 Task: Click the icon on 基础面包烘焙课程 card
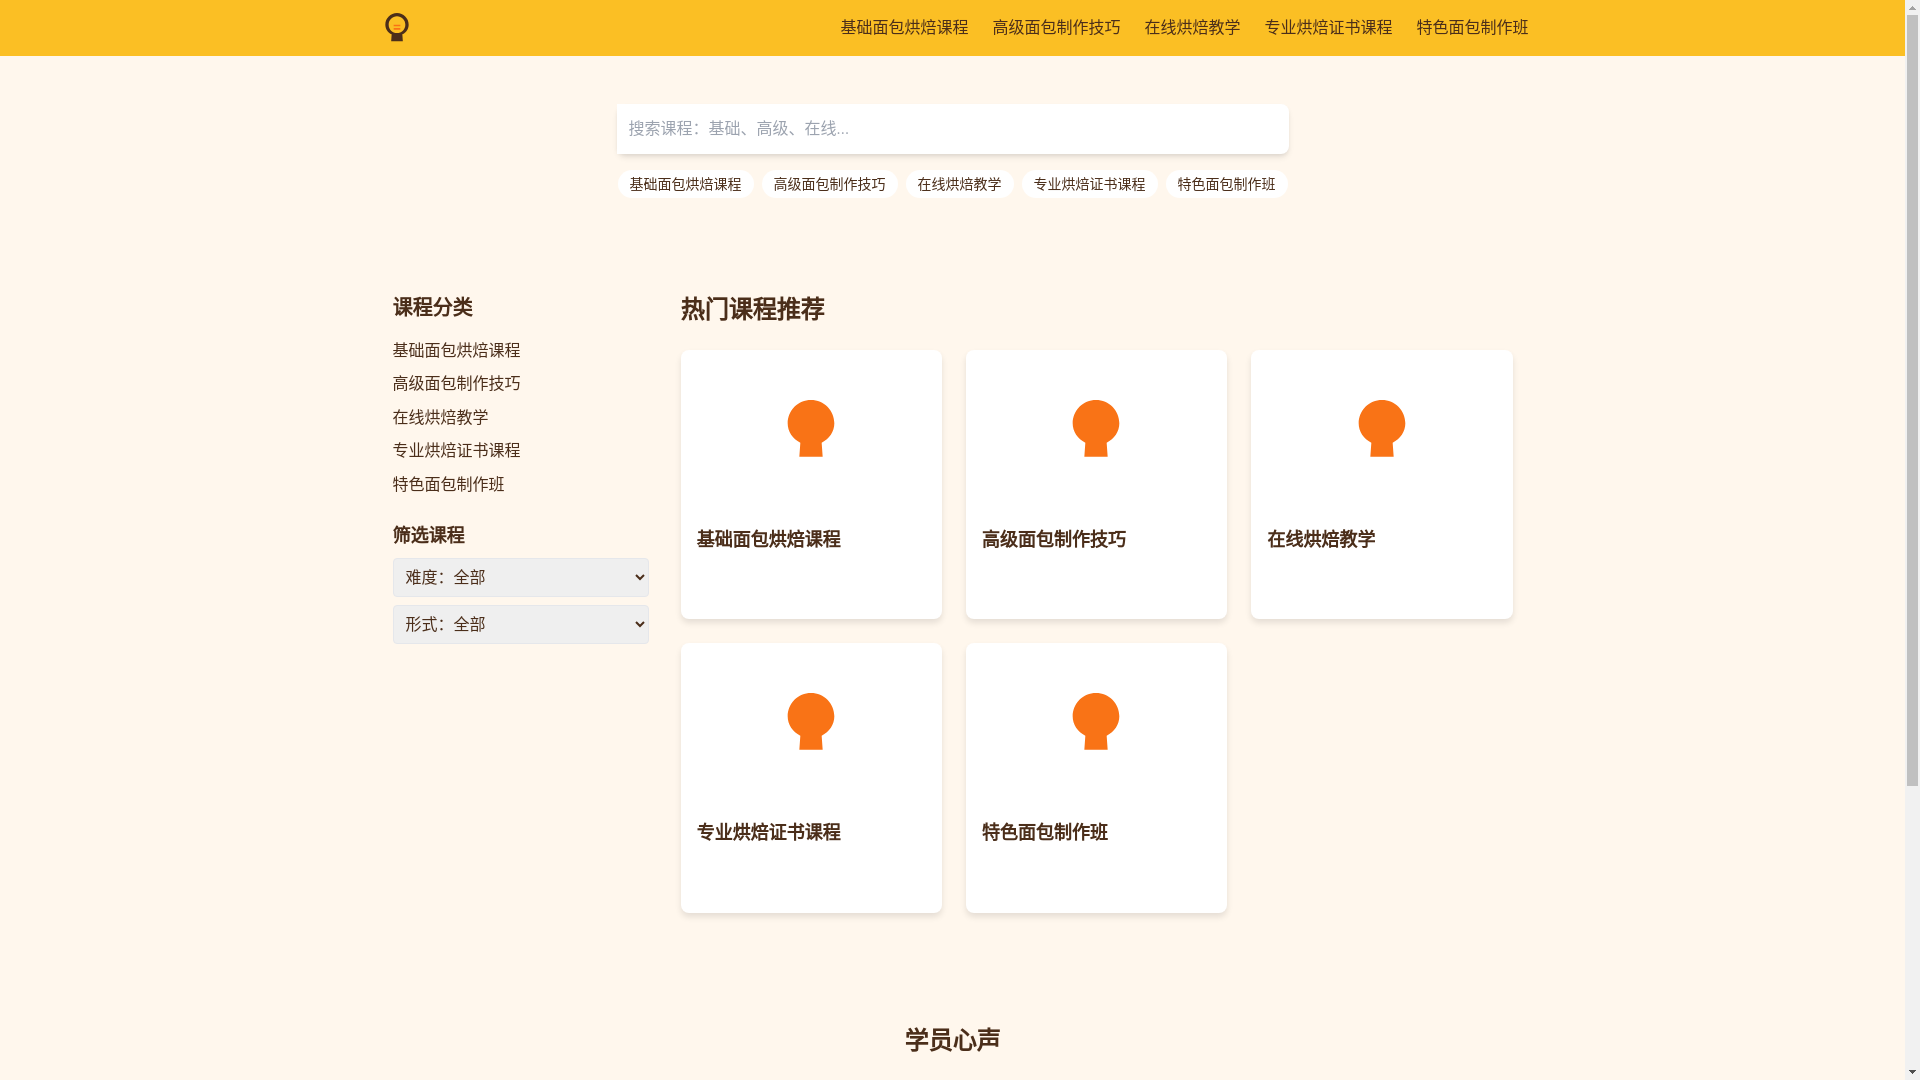tap(810, 428)
